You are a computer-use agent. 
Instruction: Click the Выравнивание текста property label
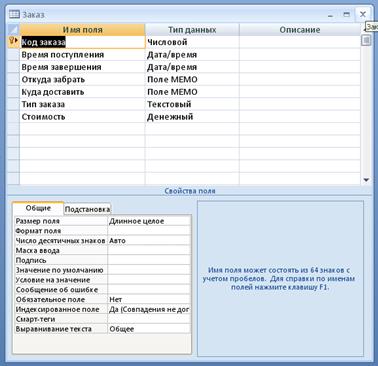[x=61, y=329]
